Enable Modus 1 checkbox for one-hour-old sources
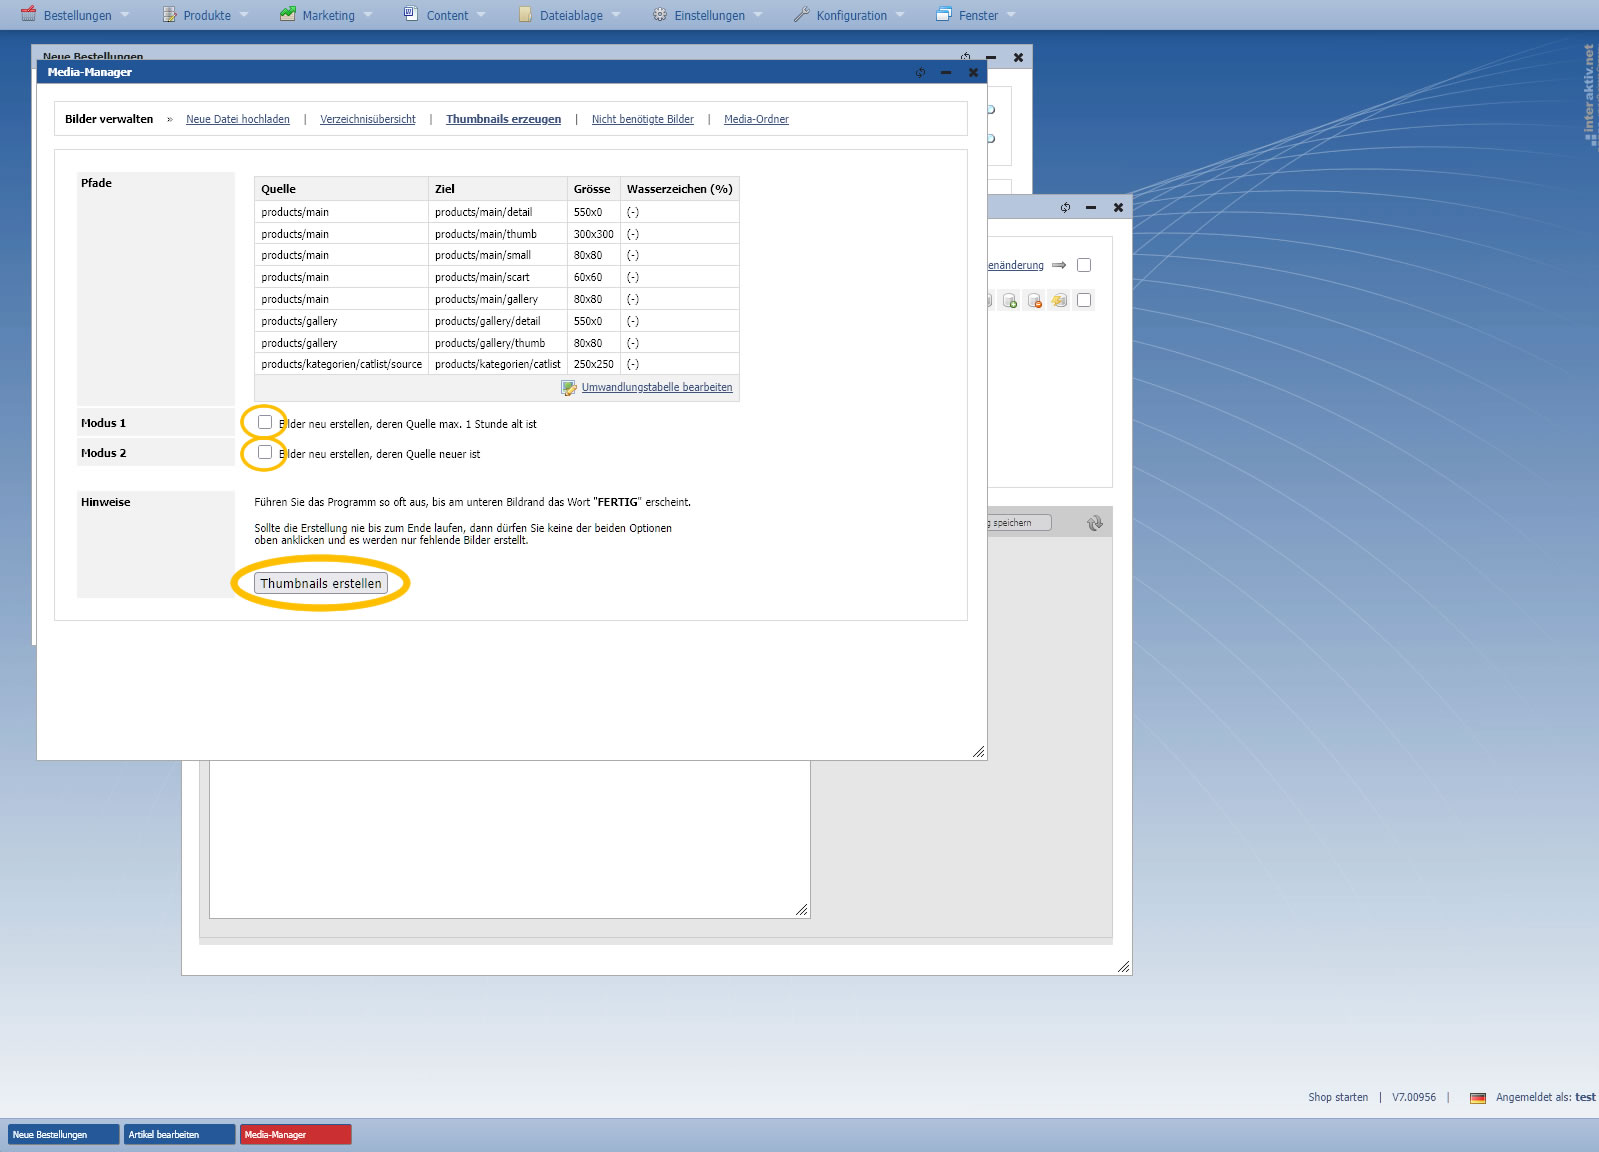1599x1152 pixels. 265,423
